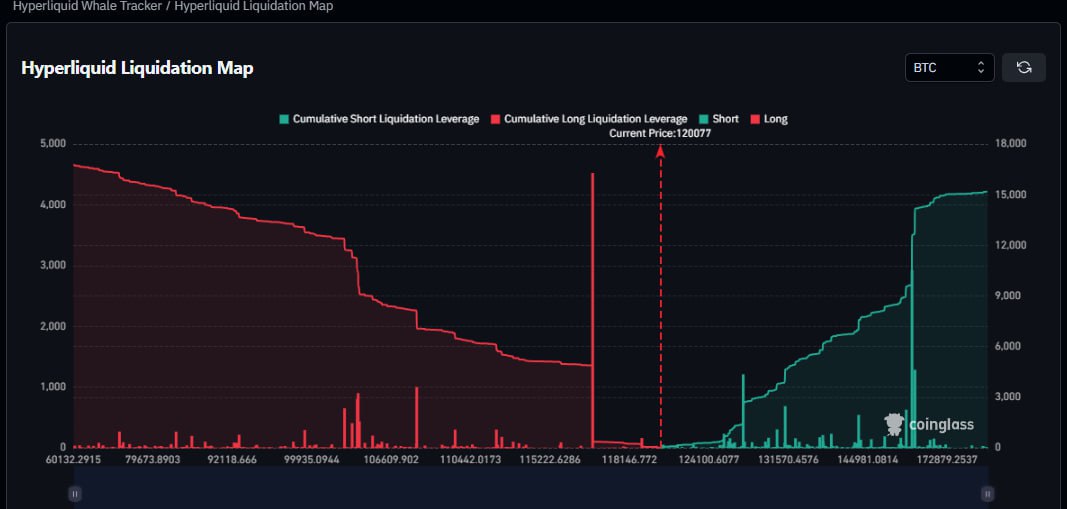Grab the right zoom range slider handle
The image size is (1067, 509).
coord(987,494)
